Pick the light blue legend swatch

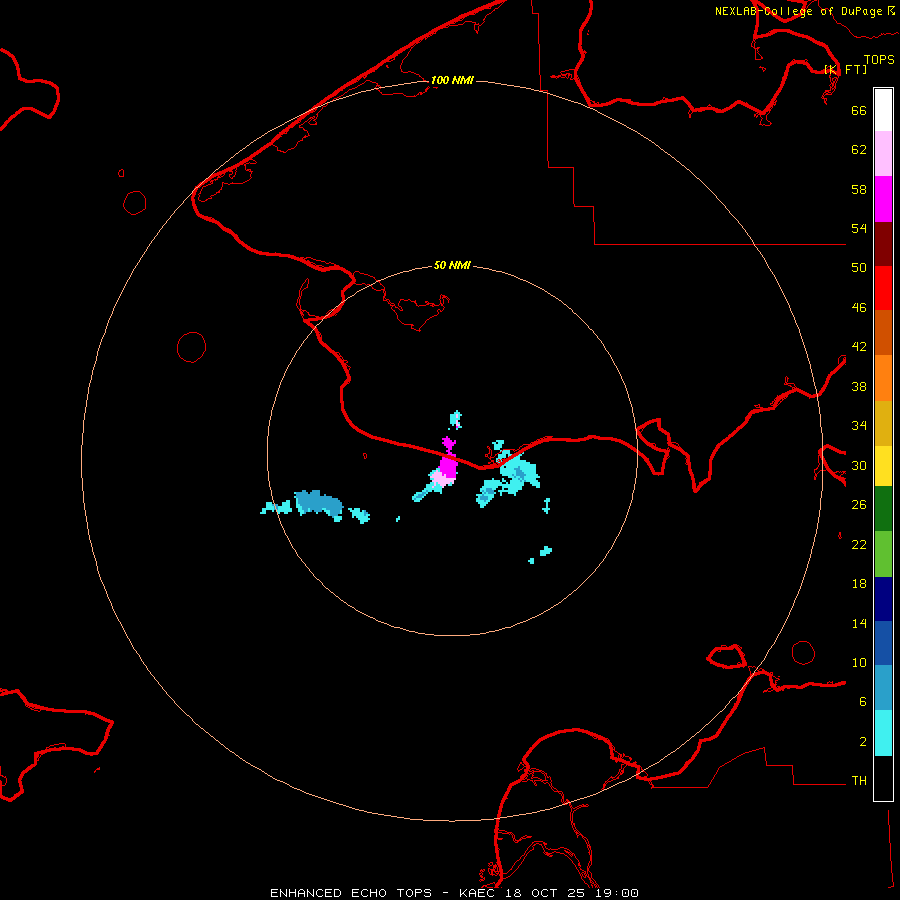coord(883,688)
